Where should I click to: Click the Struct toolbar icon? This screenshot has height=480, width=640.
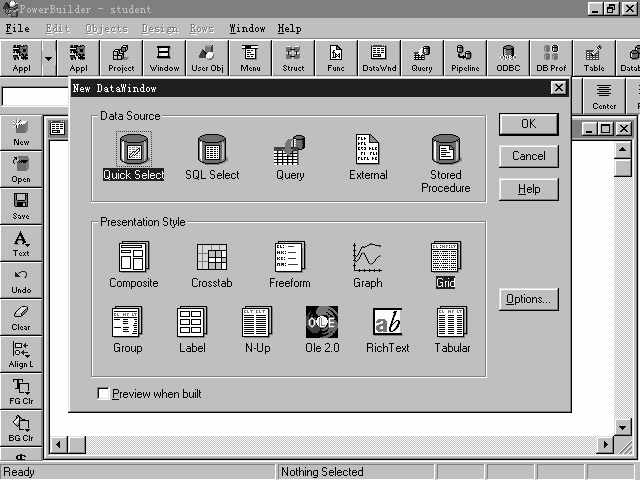[x=293, y=58]
